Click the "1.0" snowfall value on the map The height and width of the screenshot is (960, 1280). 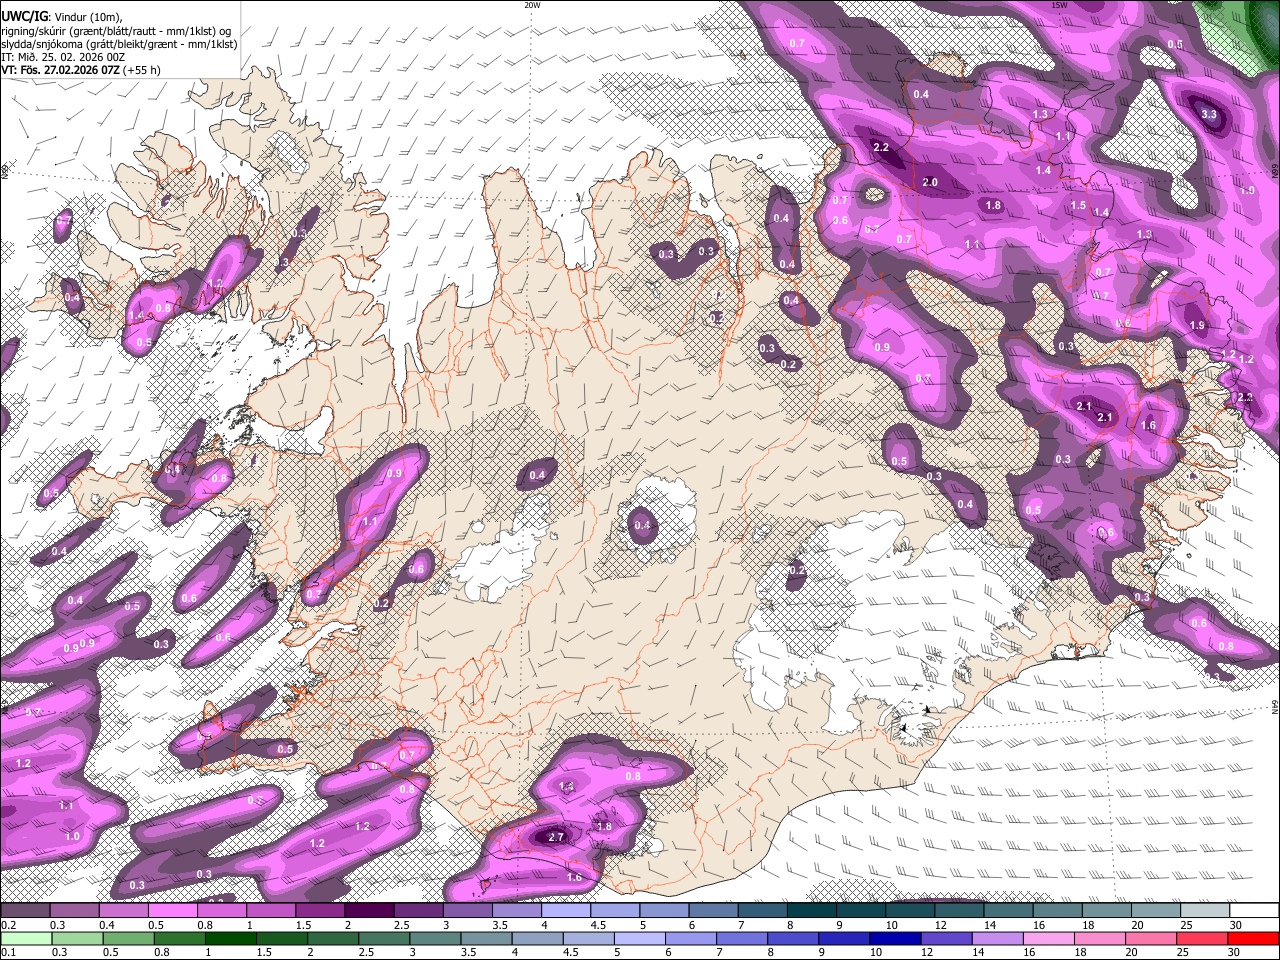click(72, 836)
